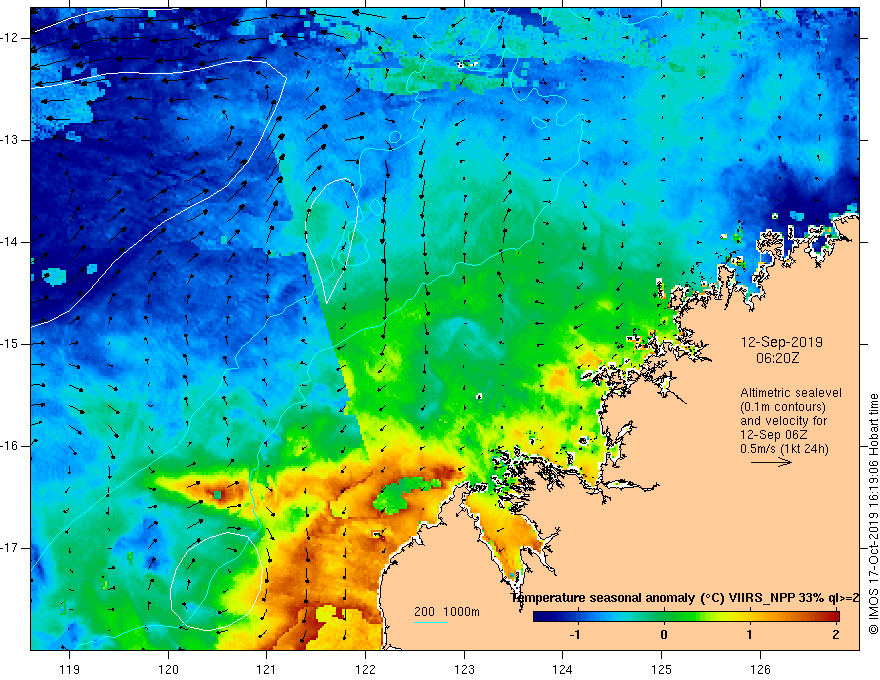Click the velocity reference arrow in legend

771,462
